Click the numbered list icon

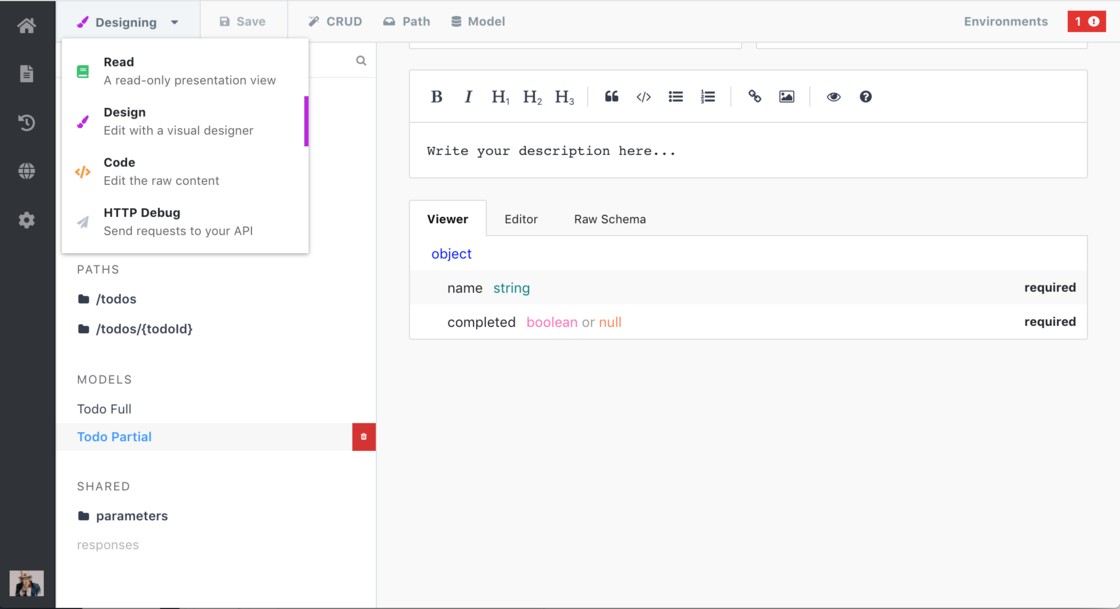[708, 96]
